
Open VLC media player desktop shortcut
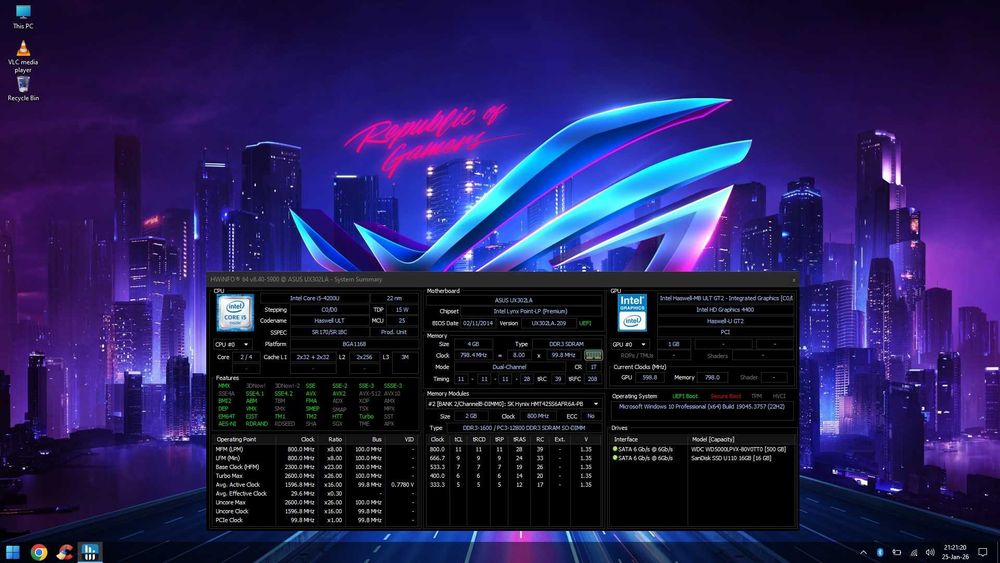(23, 57)
